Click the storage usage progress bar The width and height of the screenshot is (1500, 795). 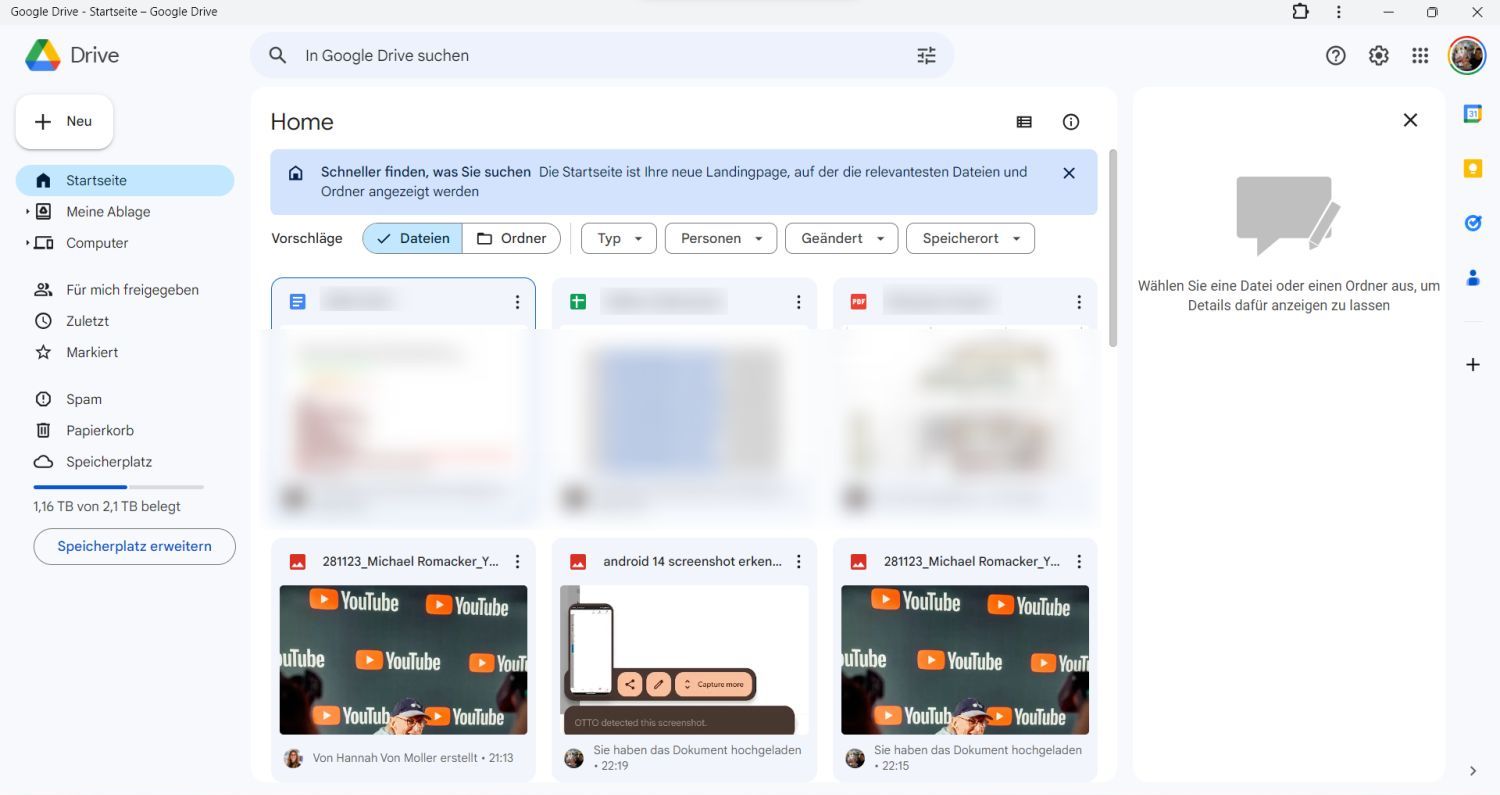pyautogui.click(x=118, y=487)
